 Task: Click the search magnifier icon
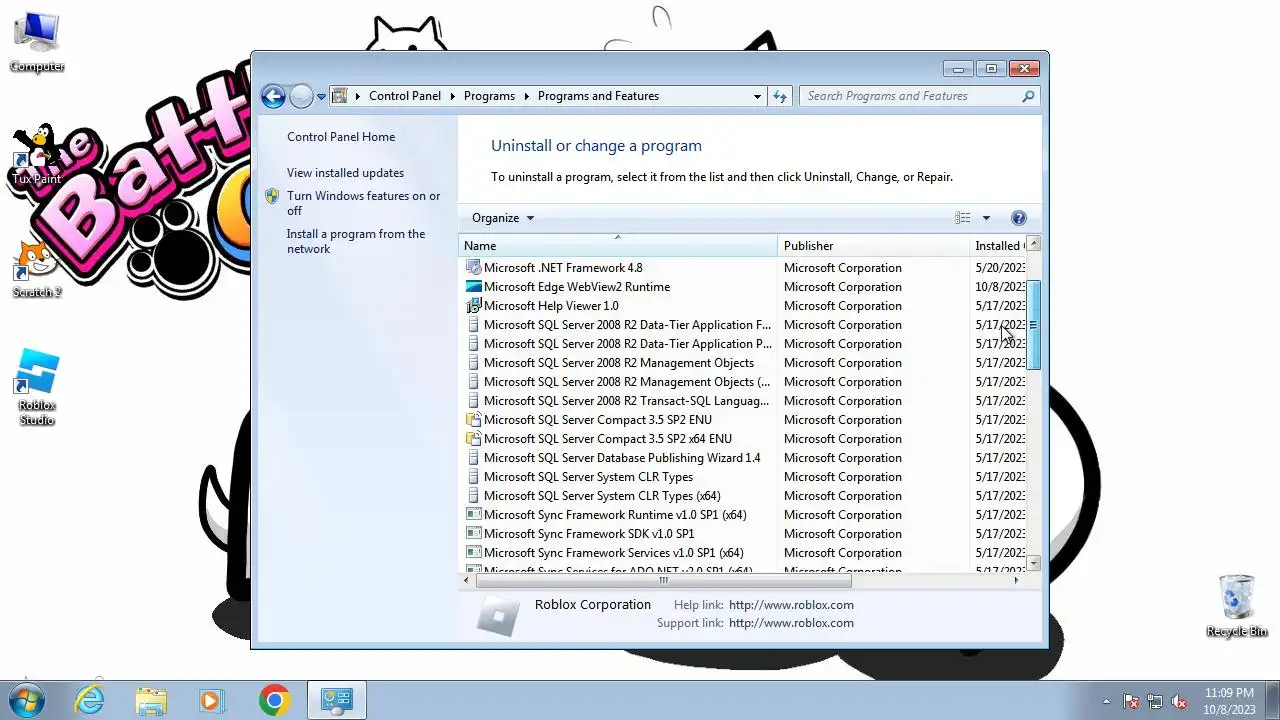pyautogui.click(x=1028, y=96)
